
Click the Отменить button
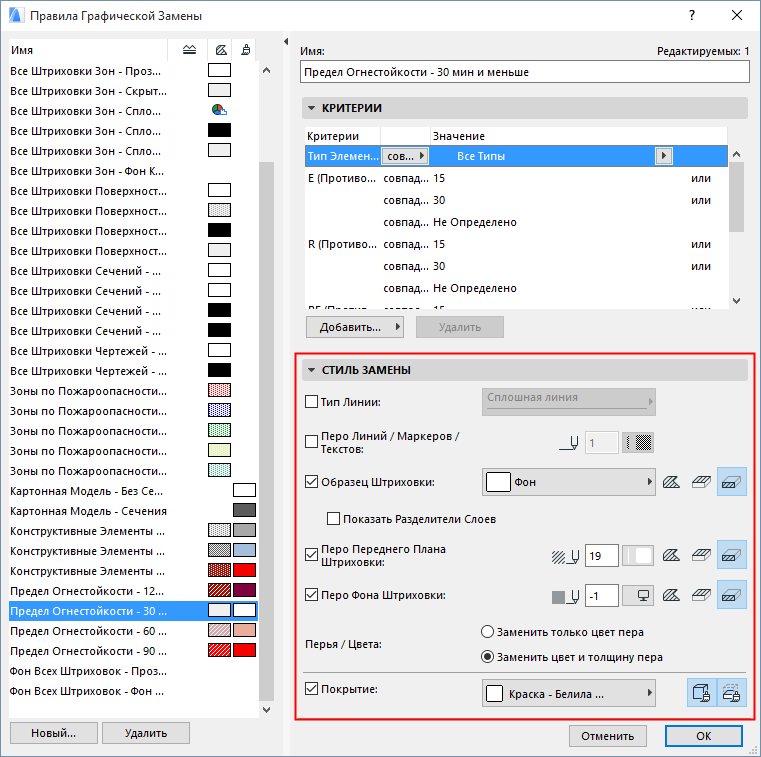pyautogui.click(x=608, y=736)
